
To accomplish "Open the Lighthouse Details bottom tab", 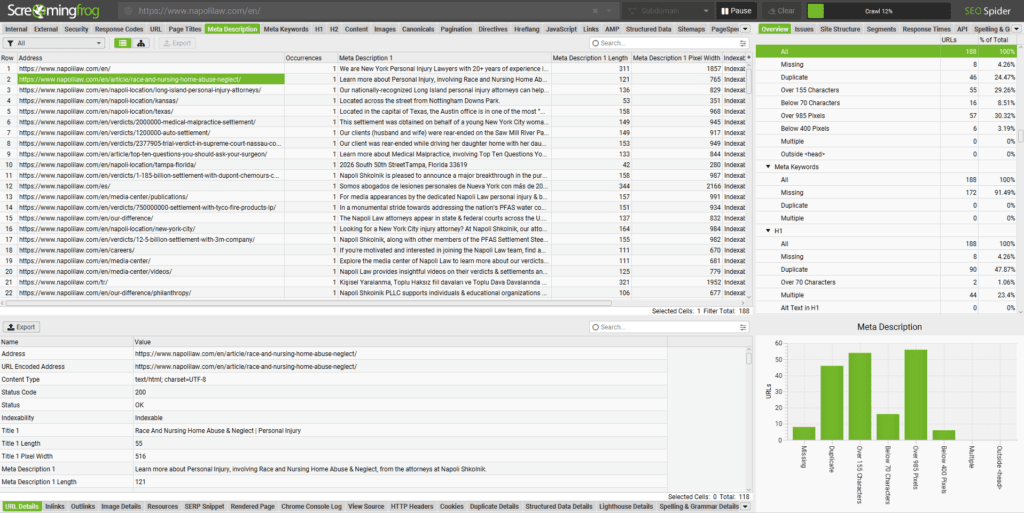I will 626,506.
